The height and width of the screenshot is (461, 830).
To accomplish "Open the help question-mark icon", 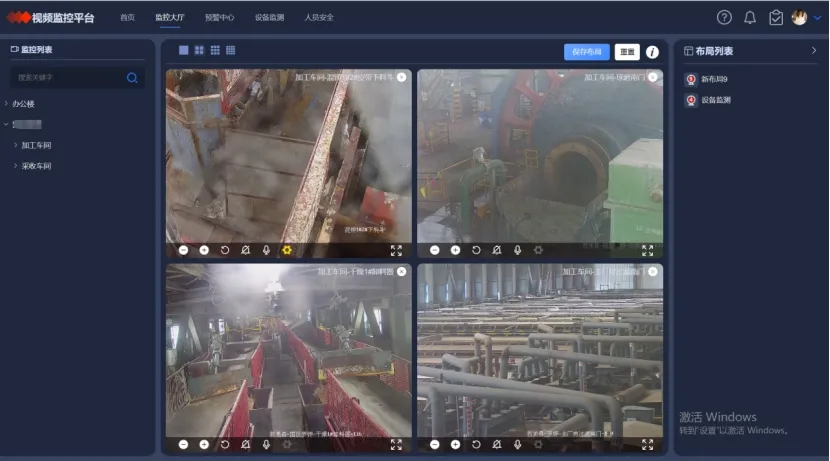I will click(724, 17).
